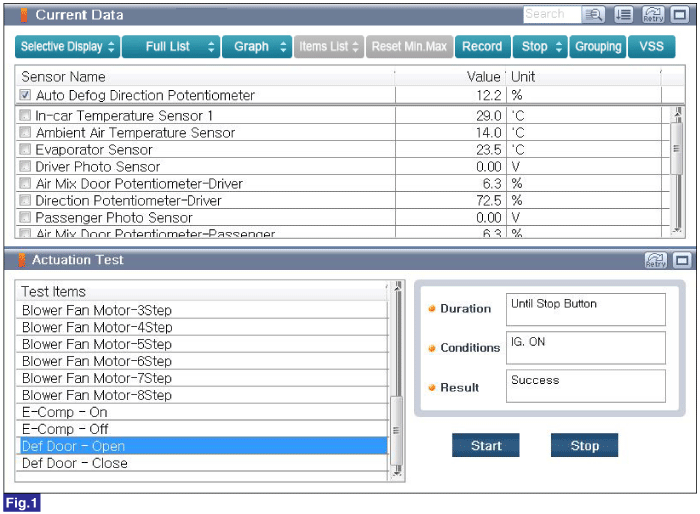This screenshot has height=514, width=700.
Task: Select E-Comp - On test item
Action: [x=202, y=412]
